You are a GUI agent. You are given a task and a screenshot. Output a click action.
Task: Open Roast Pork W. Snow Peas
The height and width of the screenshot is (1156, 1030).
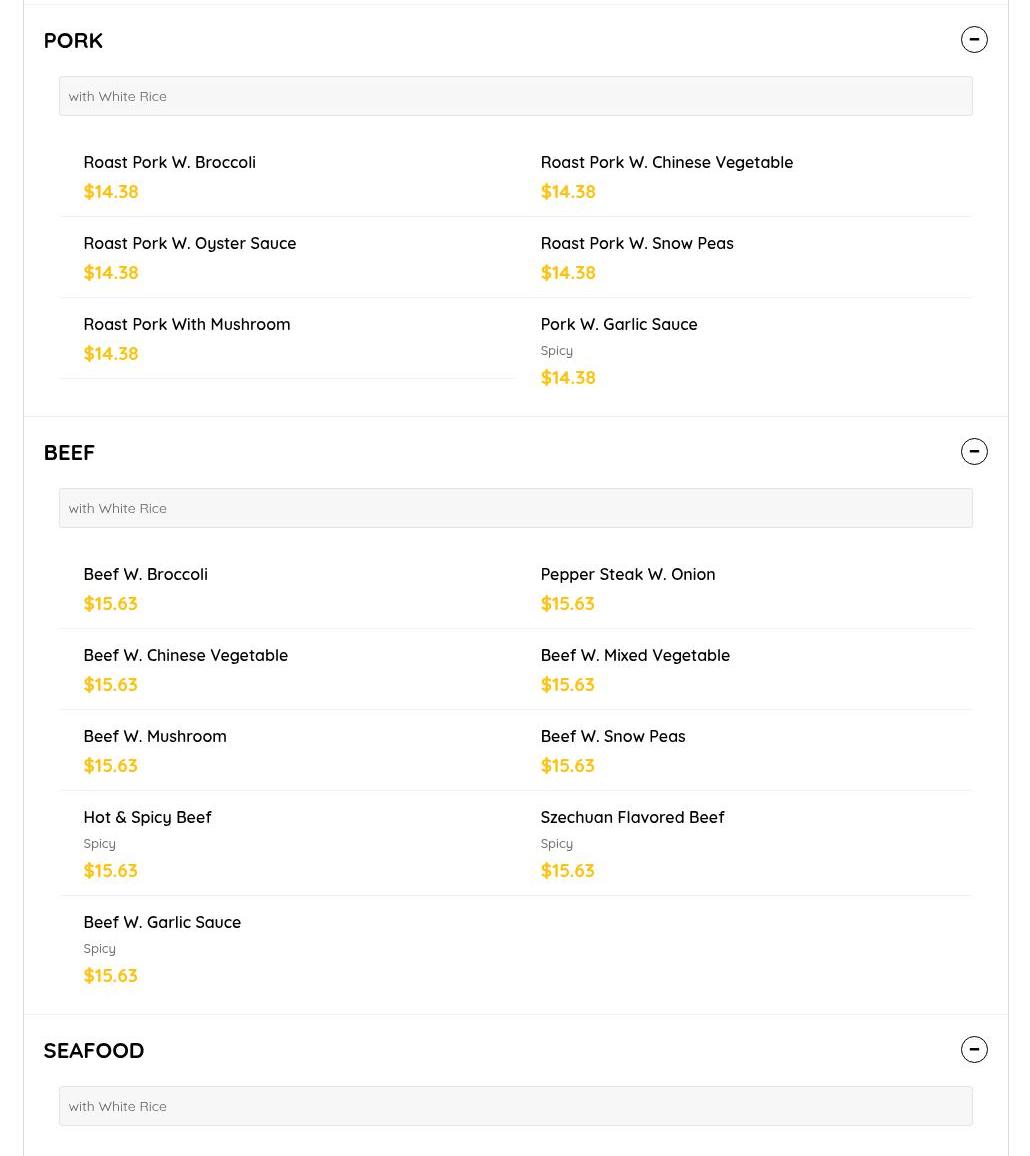pos(637,244)
